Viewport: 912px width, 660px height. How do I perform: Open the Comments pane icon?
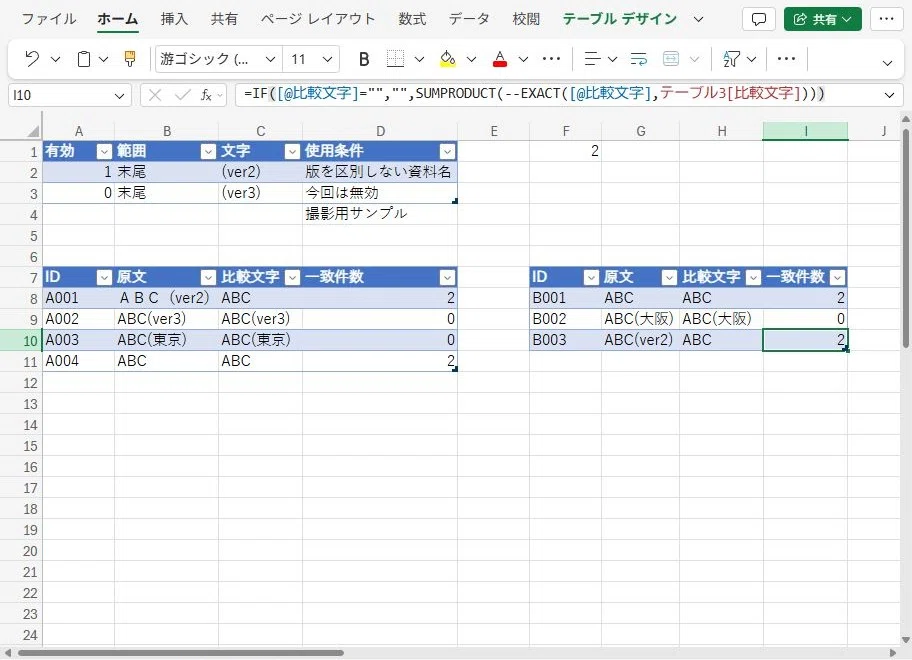pyautogui.click(x=758, y=19)
